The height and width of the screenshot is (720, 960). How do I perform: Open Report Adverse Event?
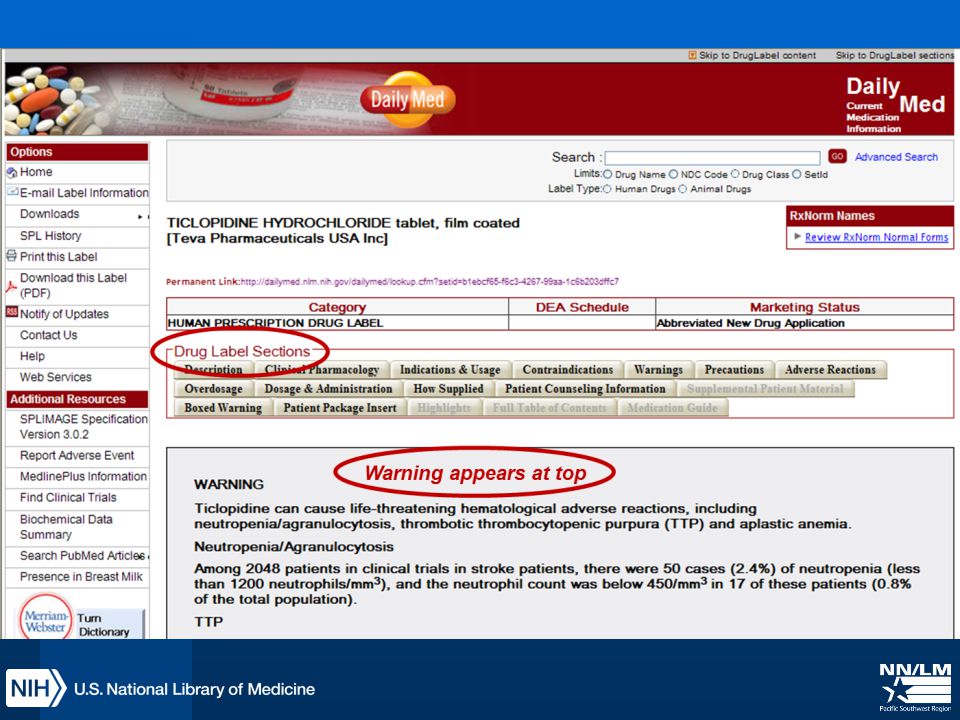[x=77, y=456]
